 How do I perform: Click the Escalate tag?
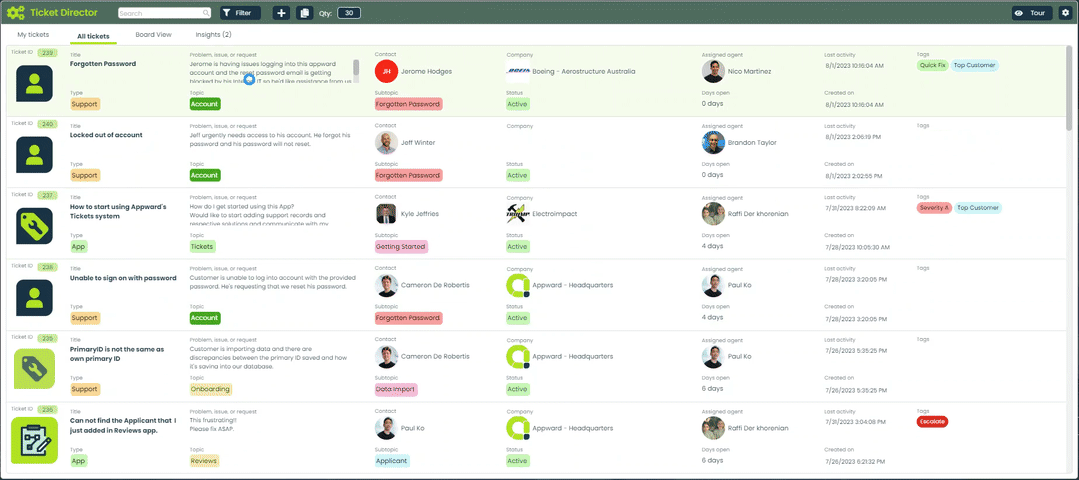tap(932, 422)
